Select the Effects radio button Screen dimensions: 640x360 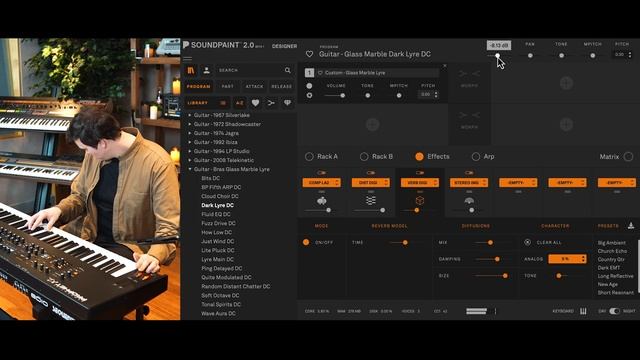[x=419, y=156]
